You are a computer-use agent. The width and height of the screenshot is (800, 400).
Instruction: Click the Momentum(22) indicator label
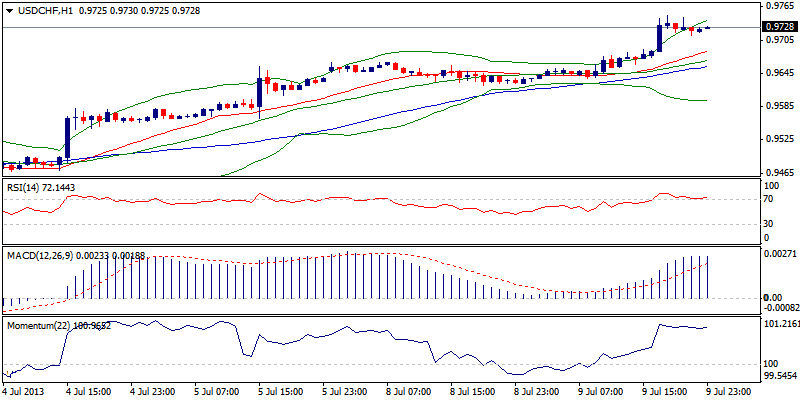point(36,326)
